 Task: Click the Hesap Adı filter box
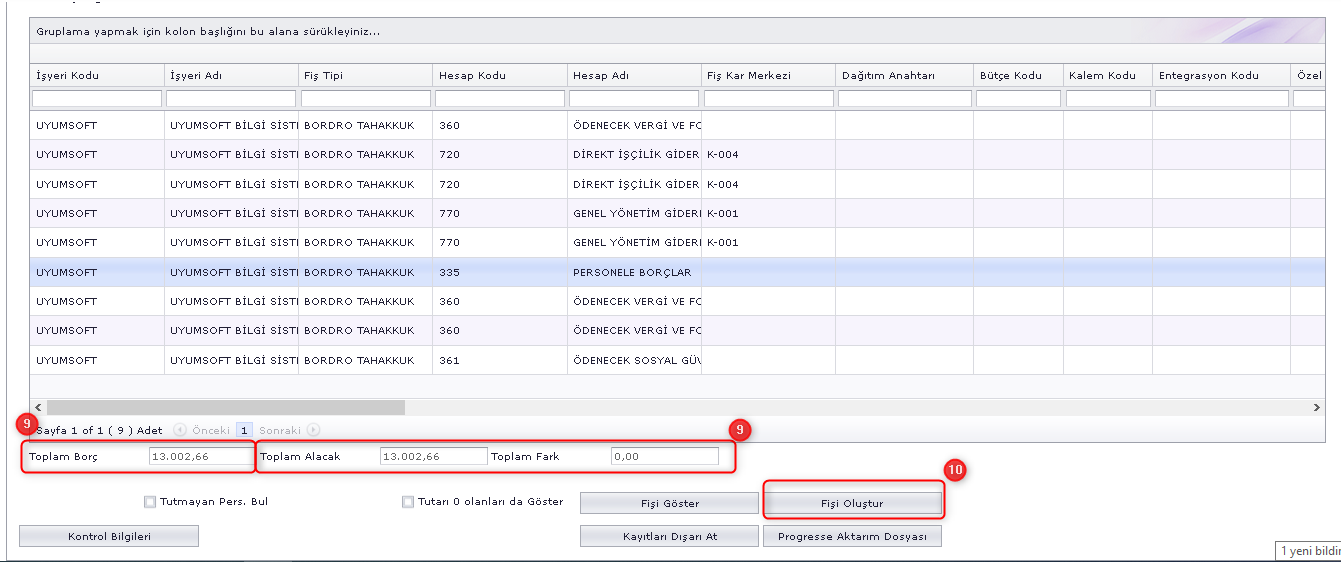pos(634,99)
